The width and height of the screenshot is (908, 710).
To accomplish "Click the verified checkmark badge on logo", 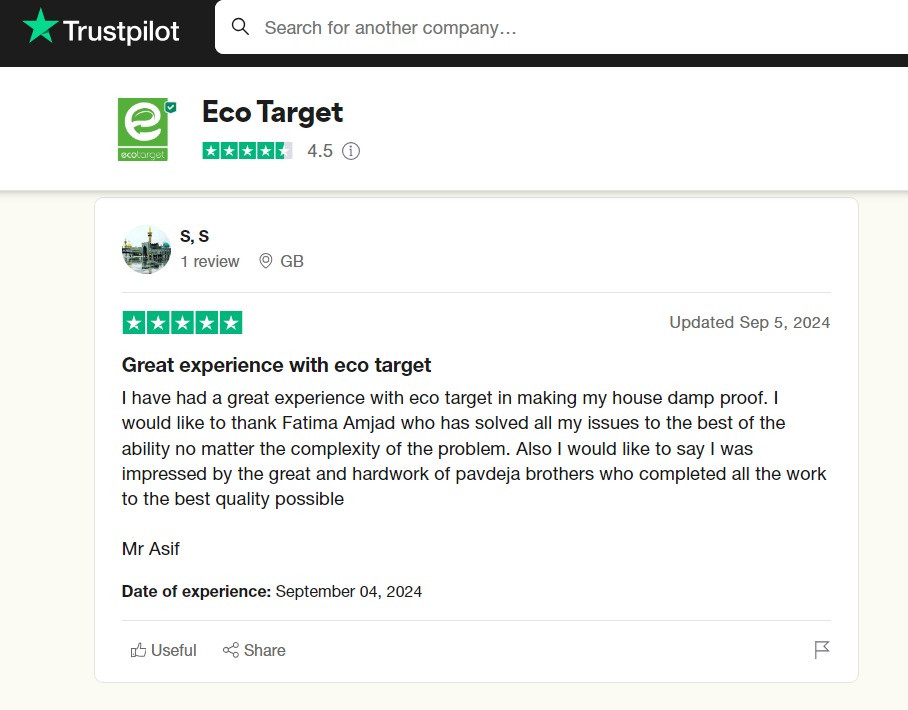I will (171, 107).
